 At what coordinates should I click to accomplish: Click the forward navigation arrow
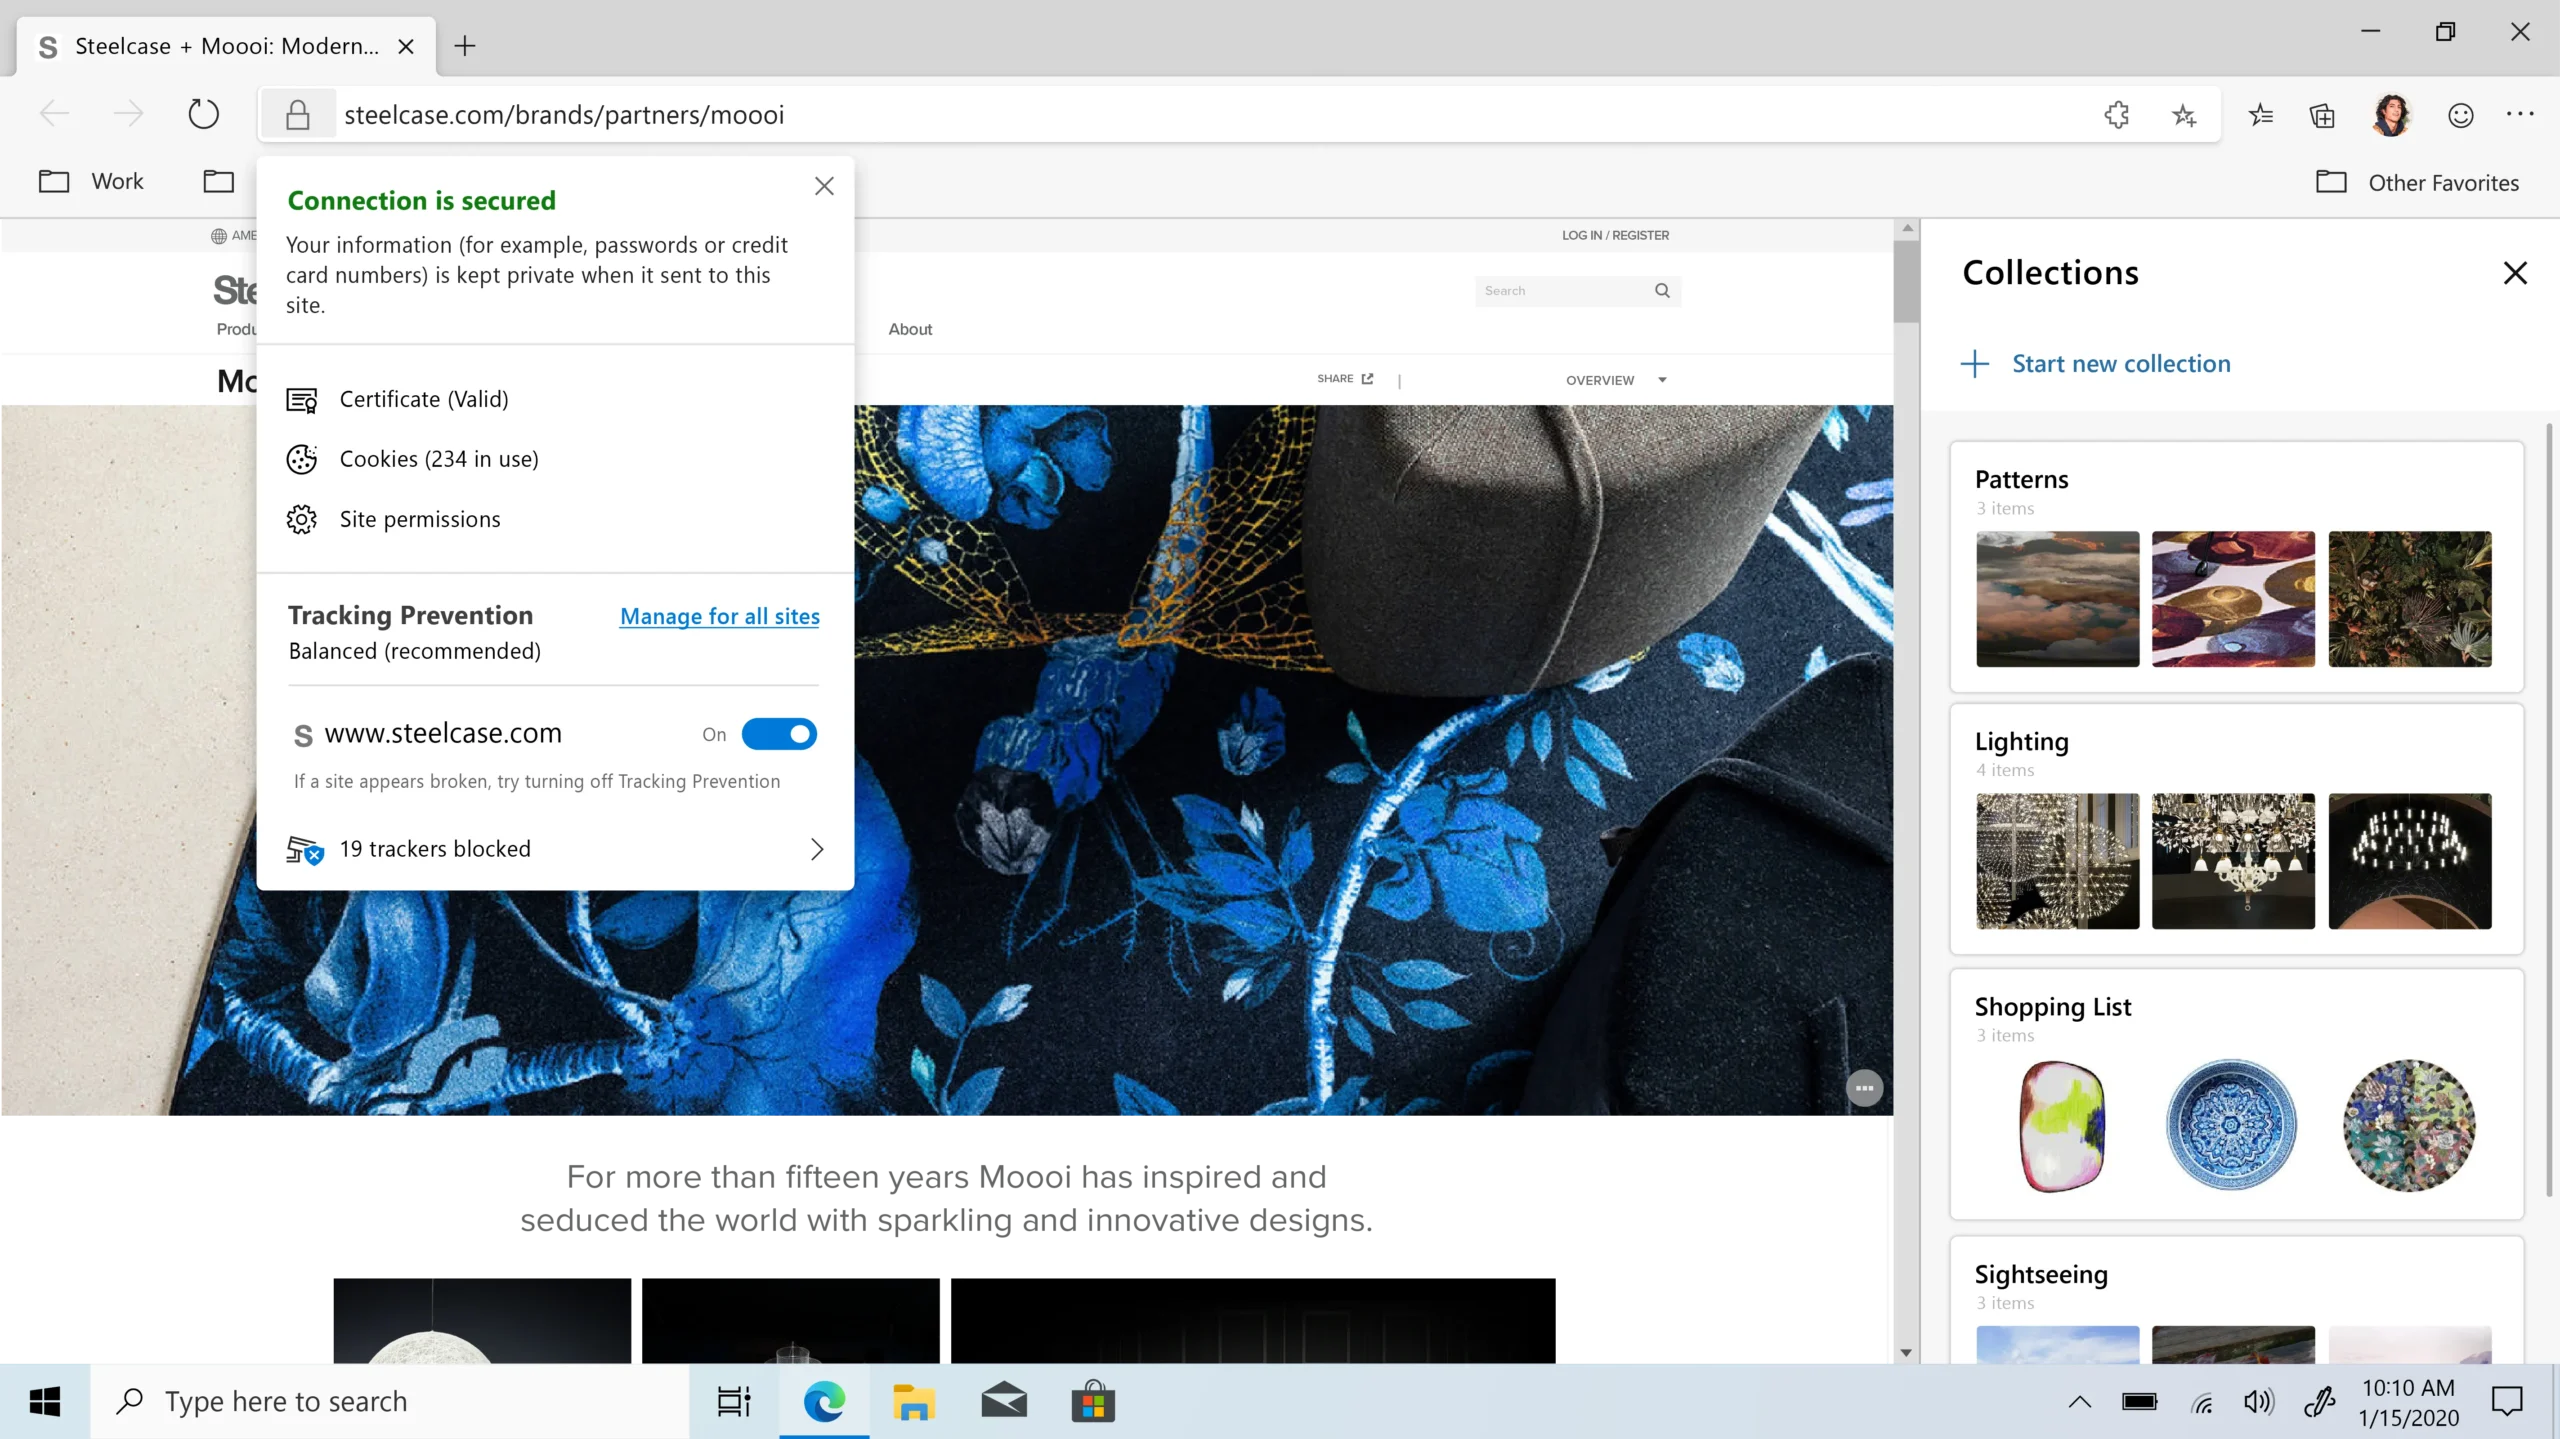pos(128,114)
